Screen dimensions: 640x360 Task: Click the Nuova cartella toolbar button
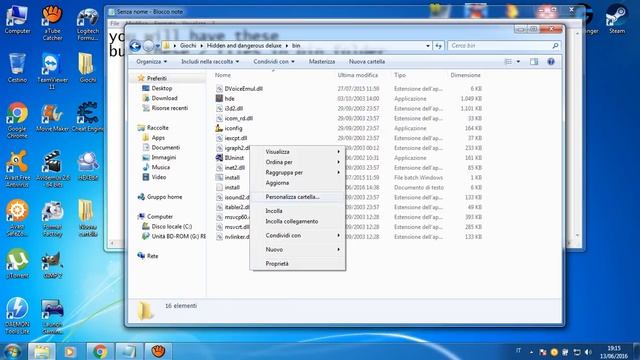coord(367,62)
